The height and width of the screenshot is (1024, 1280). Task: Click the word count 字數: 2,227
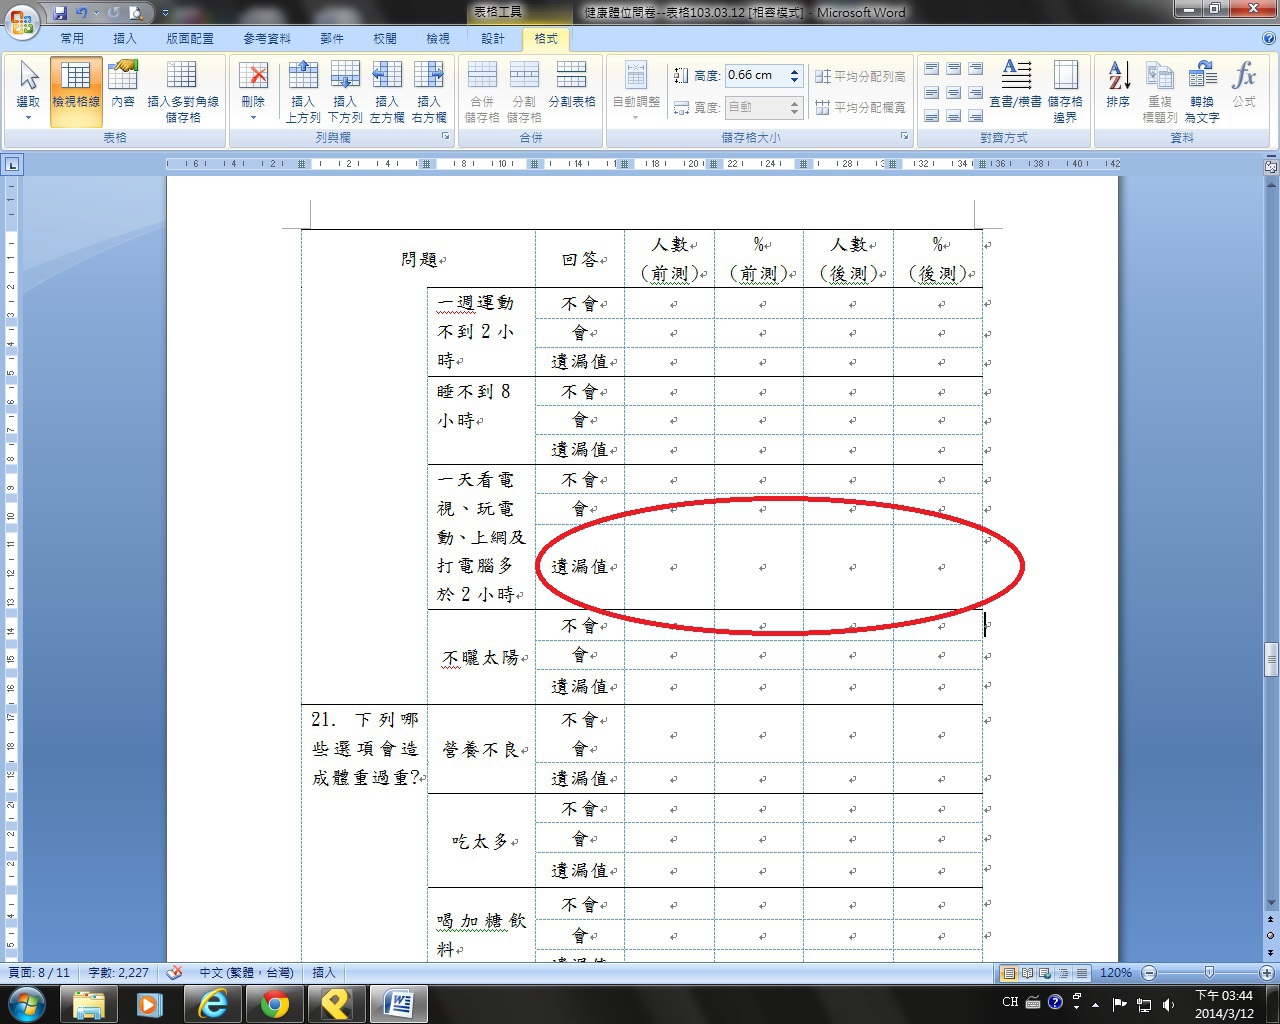click(119, 973)
